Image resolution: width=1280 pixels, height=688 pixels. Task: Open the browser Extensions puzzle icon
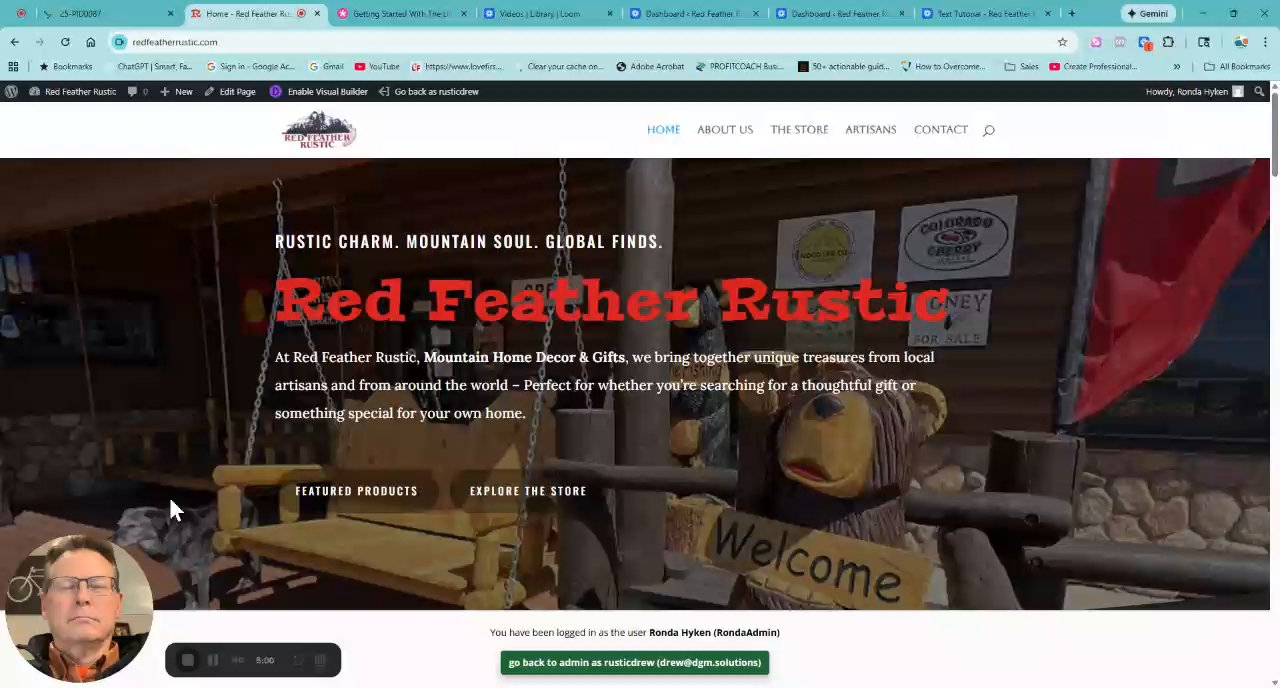point(1168,42)
